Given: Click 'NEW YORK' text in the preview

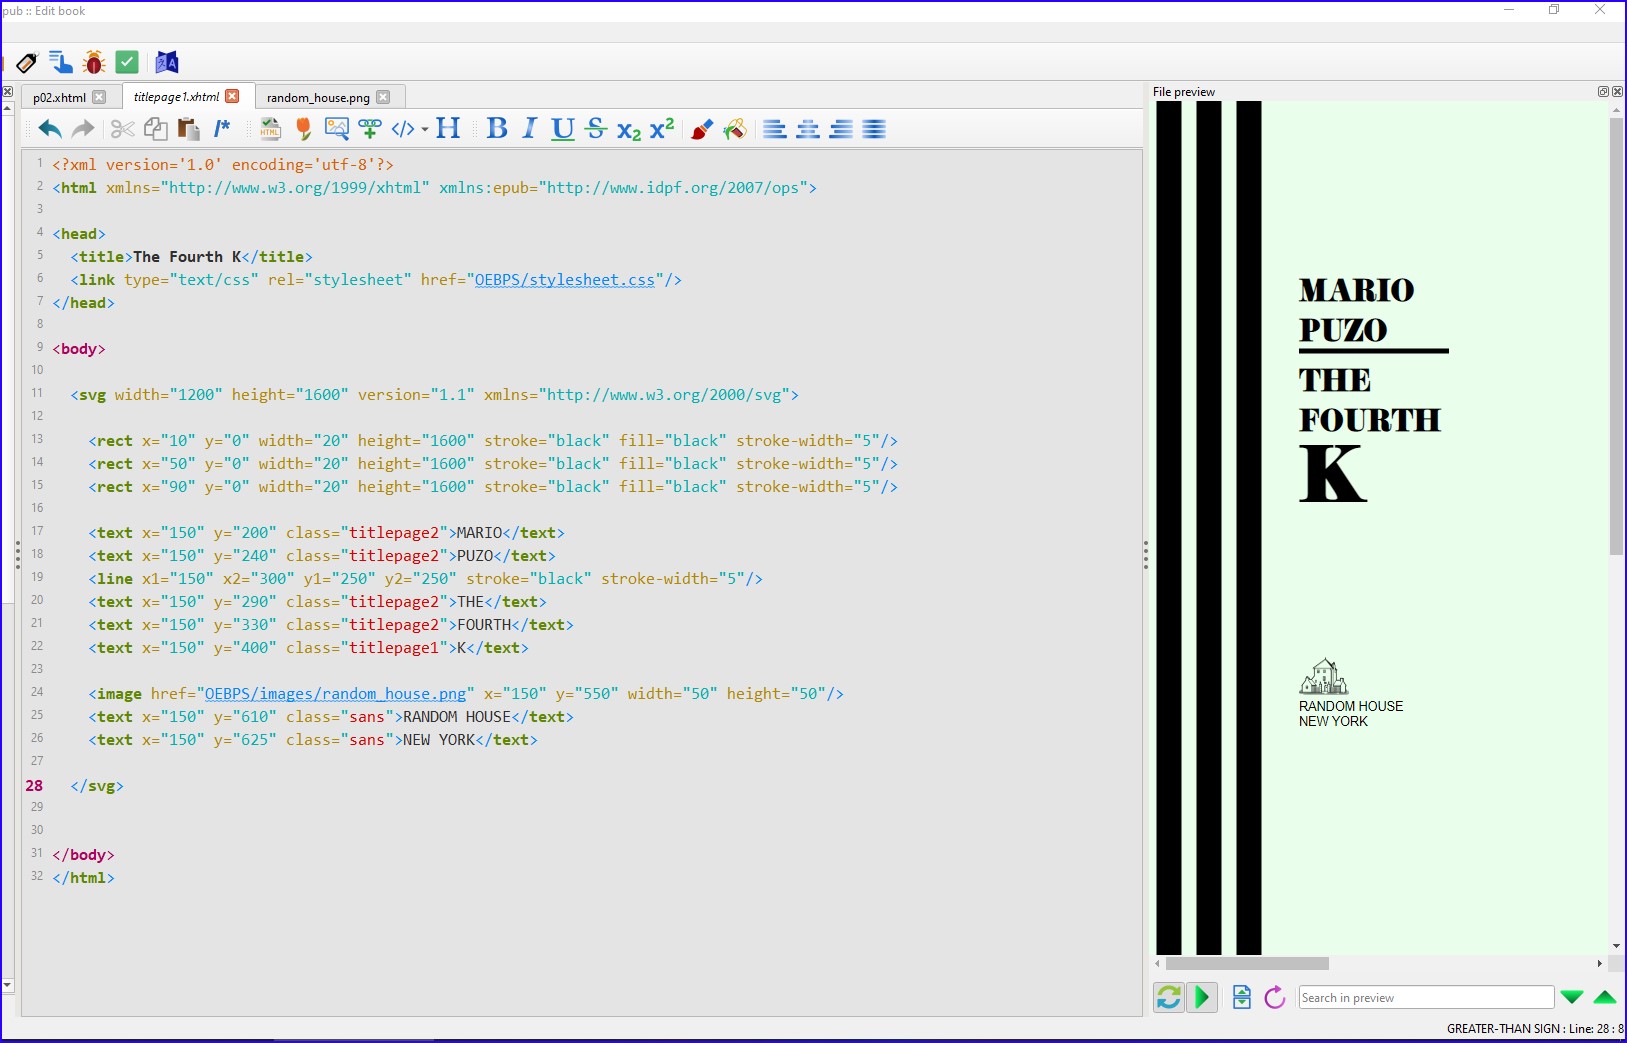Looking at the screenshot, I should 1333,721.
